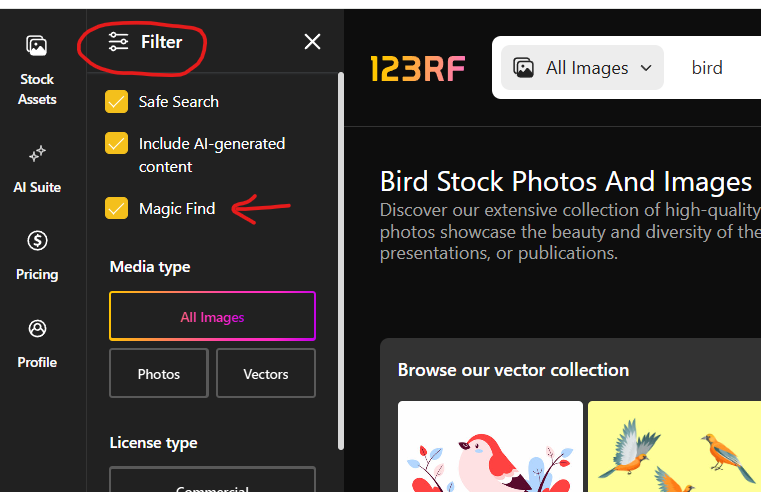Disable the Safe Search checkbox
This screenshot has height=492, width=761.
coord(117,101)
